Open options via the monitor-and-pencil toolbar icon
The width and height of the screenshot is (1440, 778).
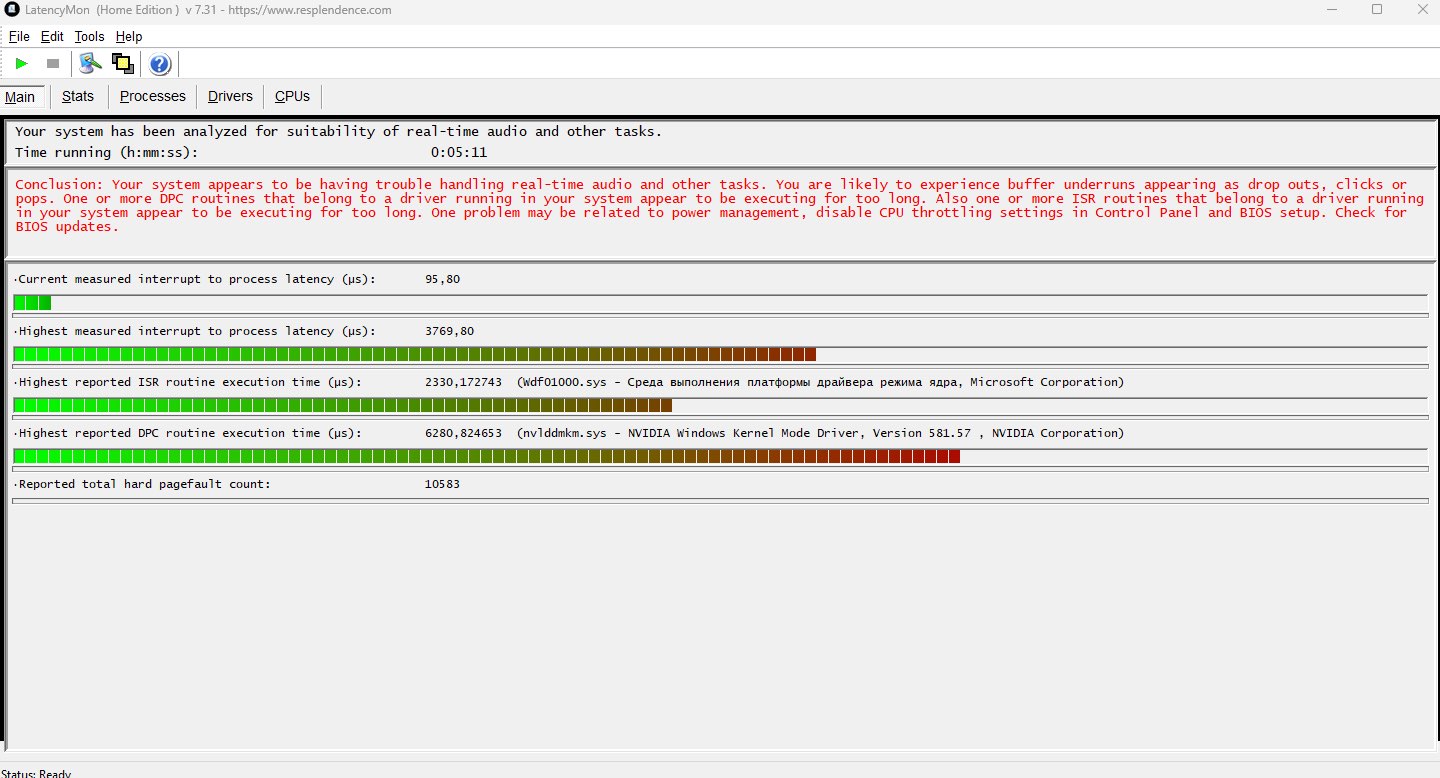tap(91, 64)
